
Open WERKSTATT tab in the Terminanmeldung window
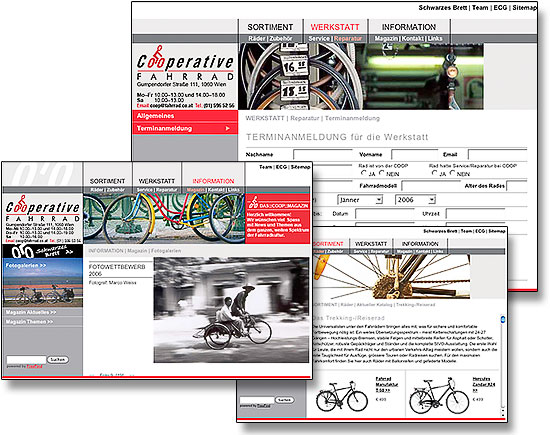tap(335, 27)
